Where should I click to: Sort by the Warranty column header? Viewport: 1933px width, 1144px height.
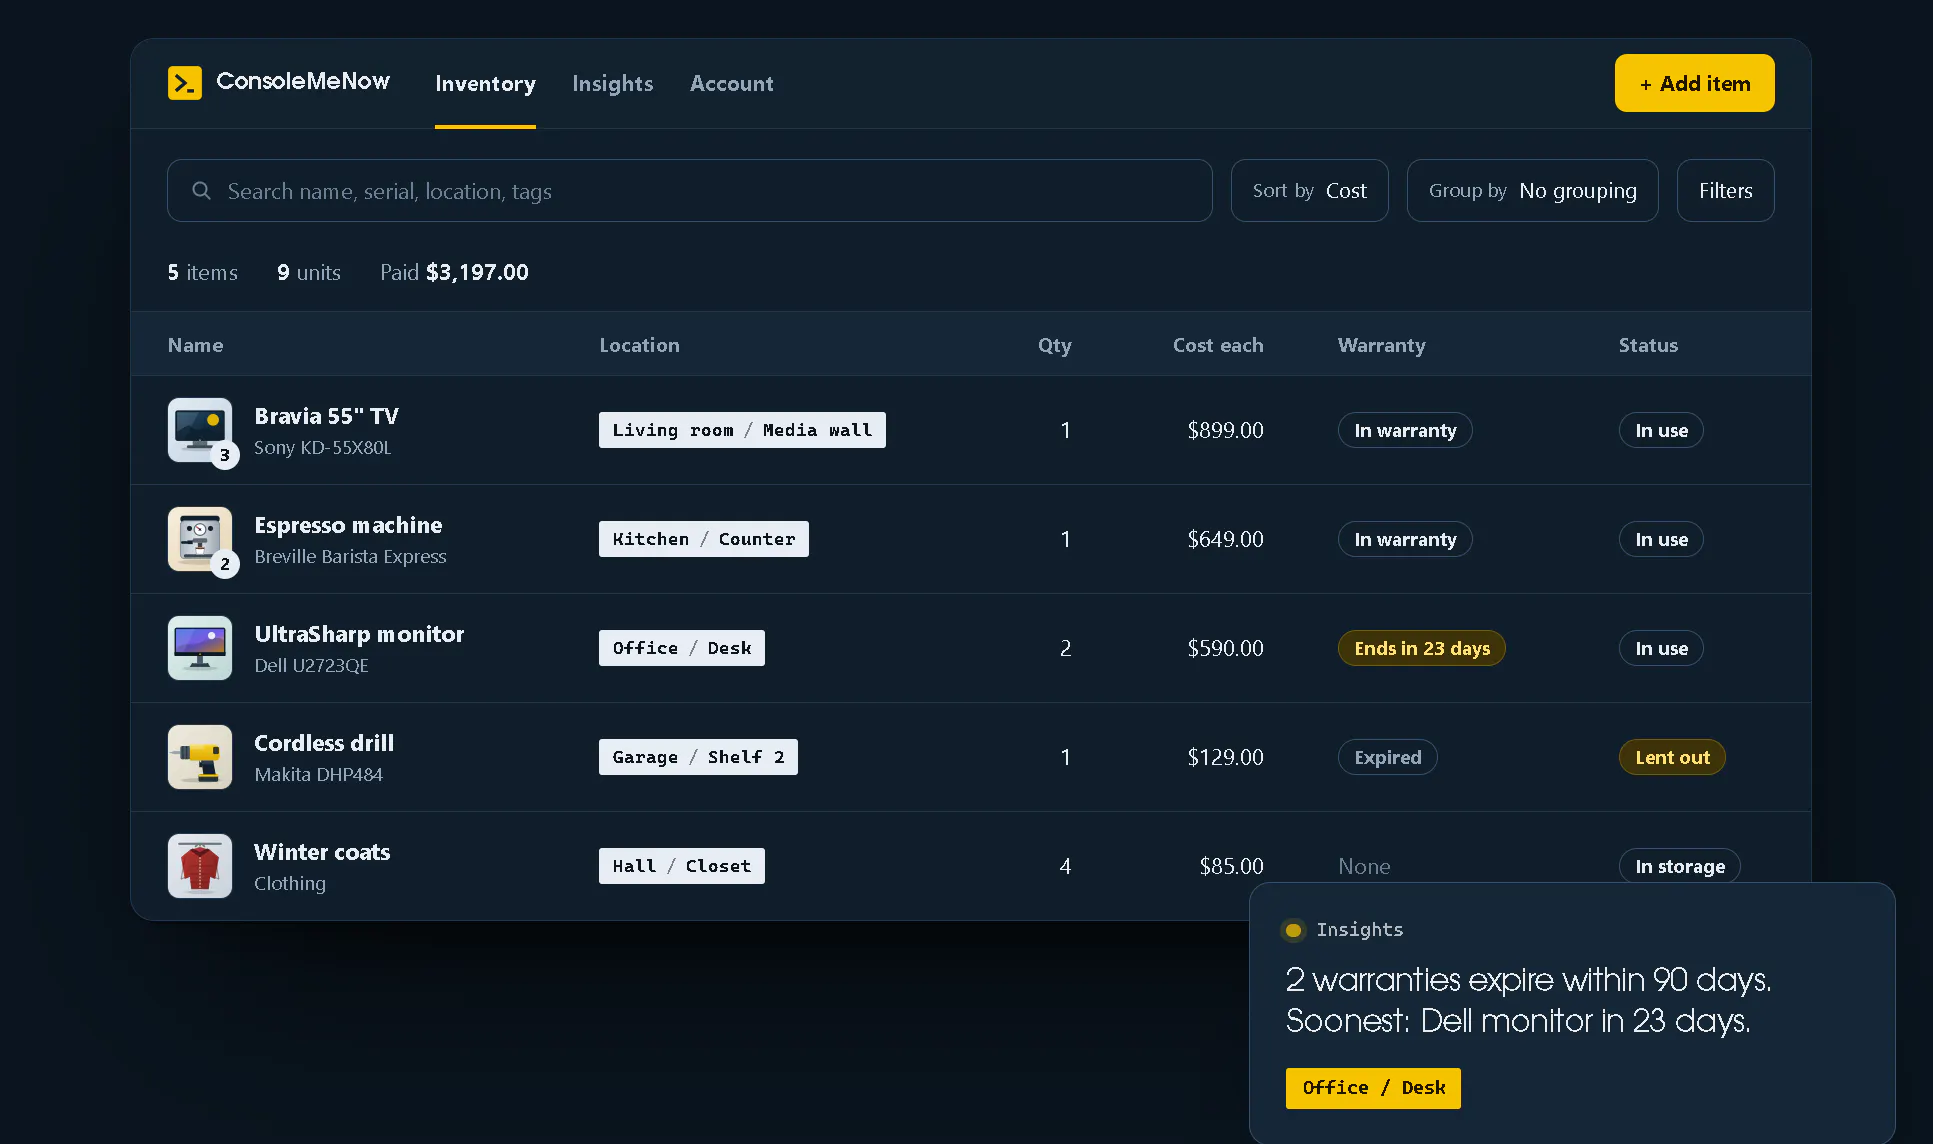coord(1381,345)
